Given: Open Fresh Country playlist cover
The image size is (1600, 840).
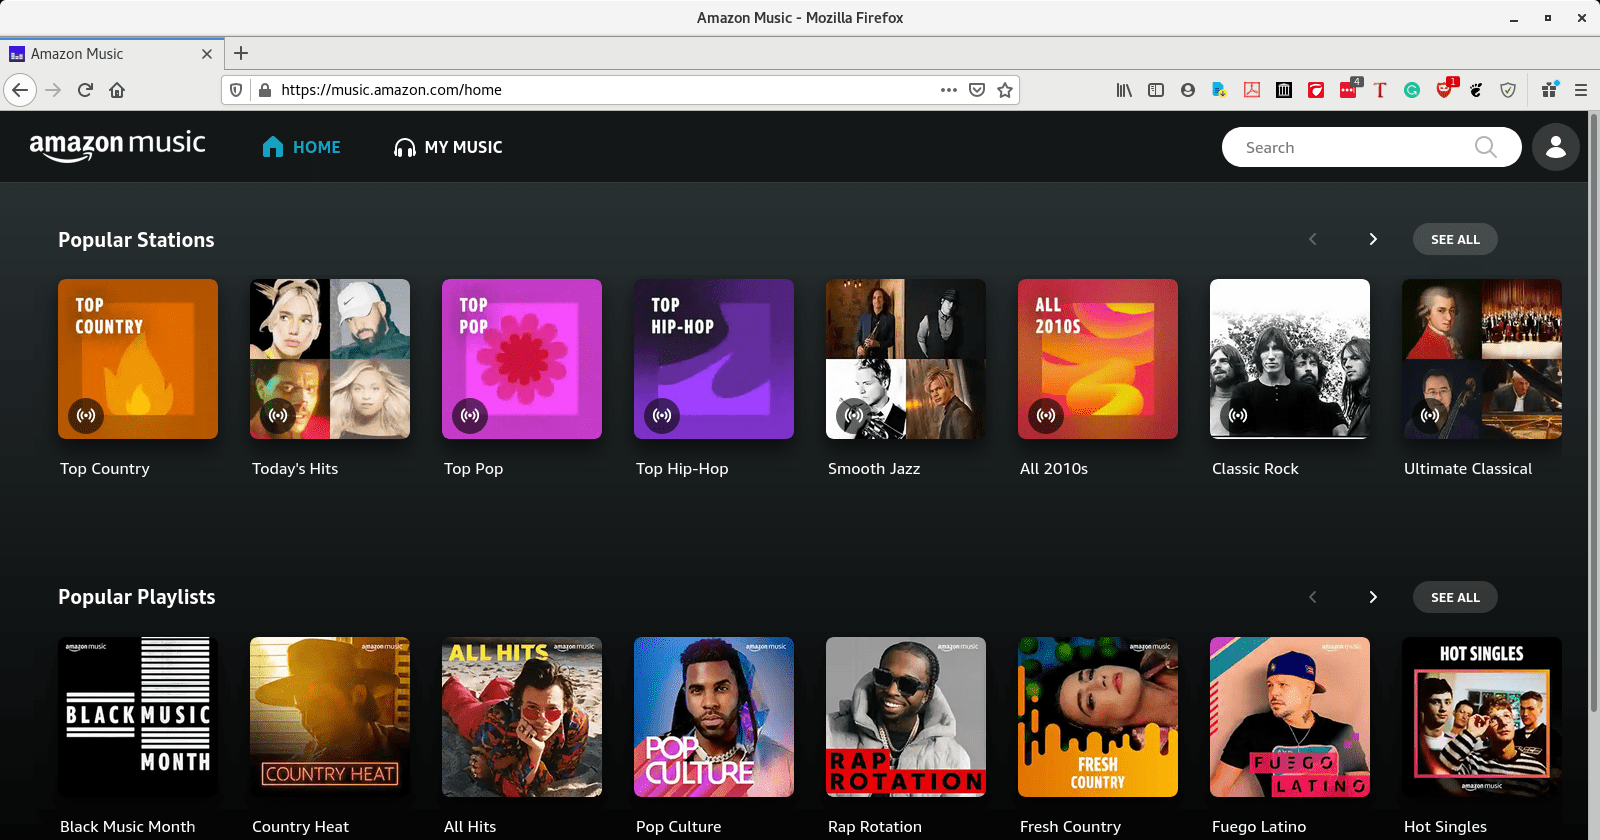Looking at the screenshot, I should click(1098, 717).
